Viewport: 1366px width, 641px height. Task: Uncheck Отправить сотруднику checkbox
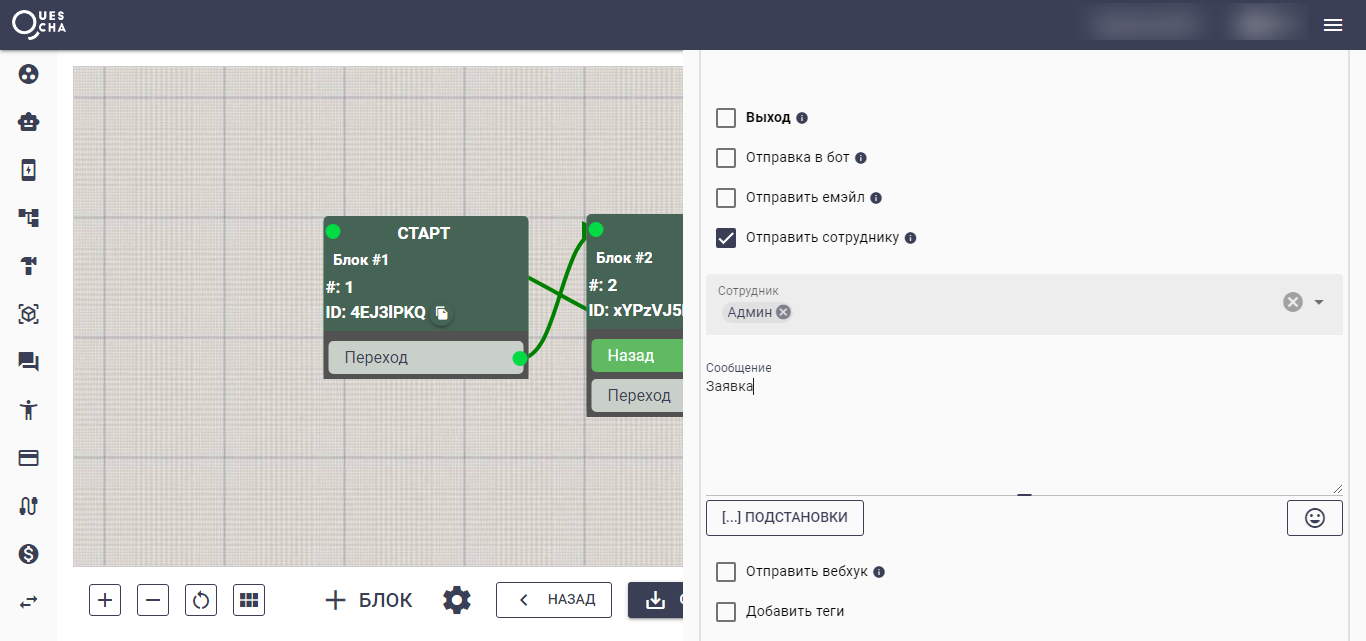pos(726,238)
